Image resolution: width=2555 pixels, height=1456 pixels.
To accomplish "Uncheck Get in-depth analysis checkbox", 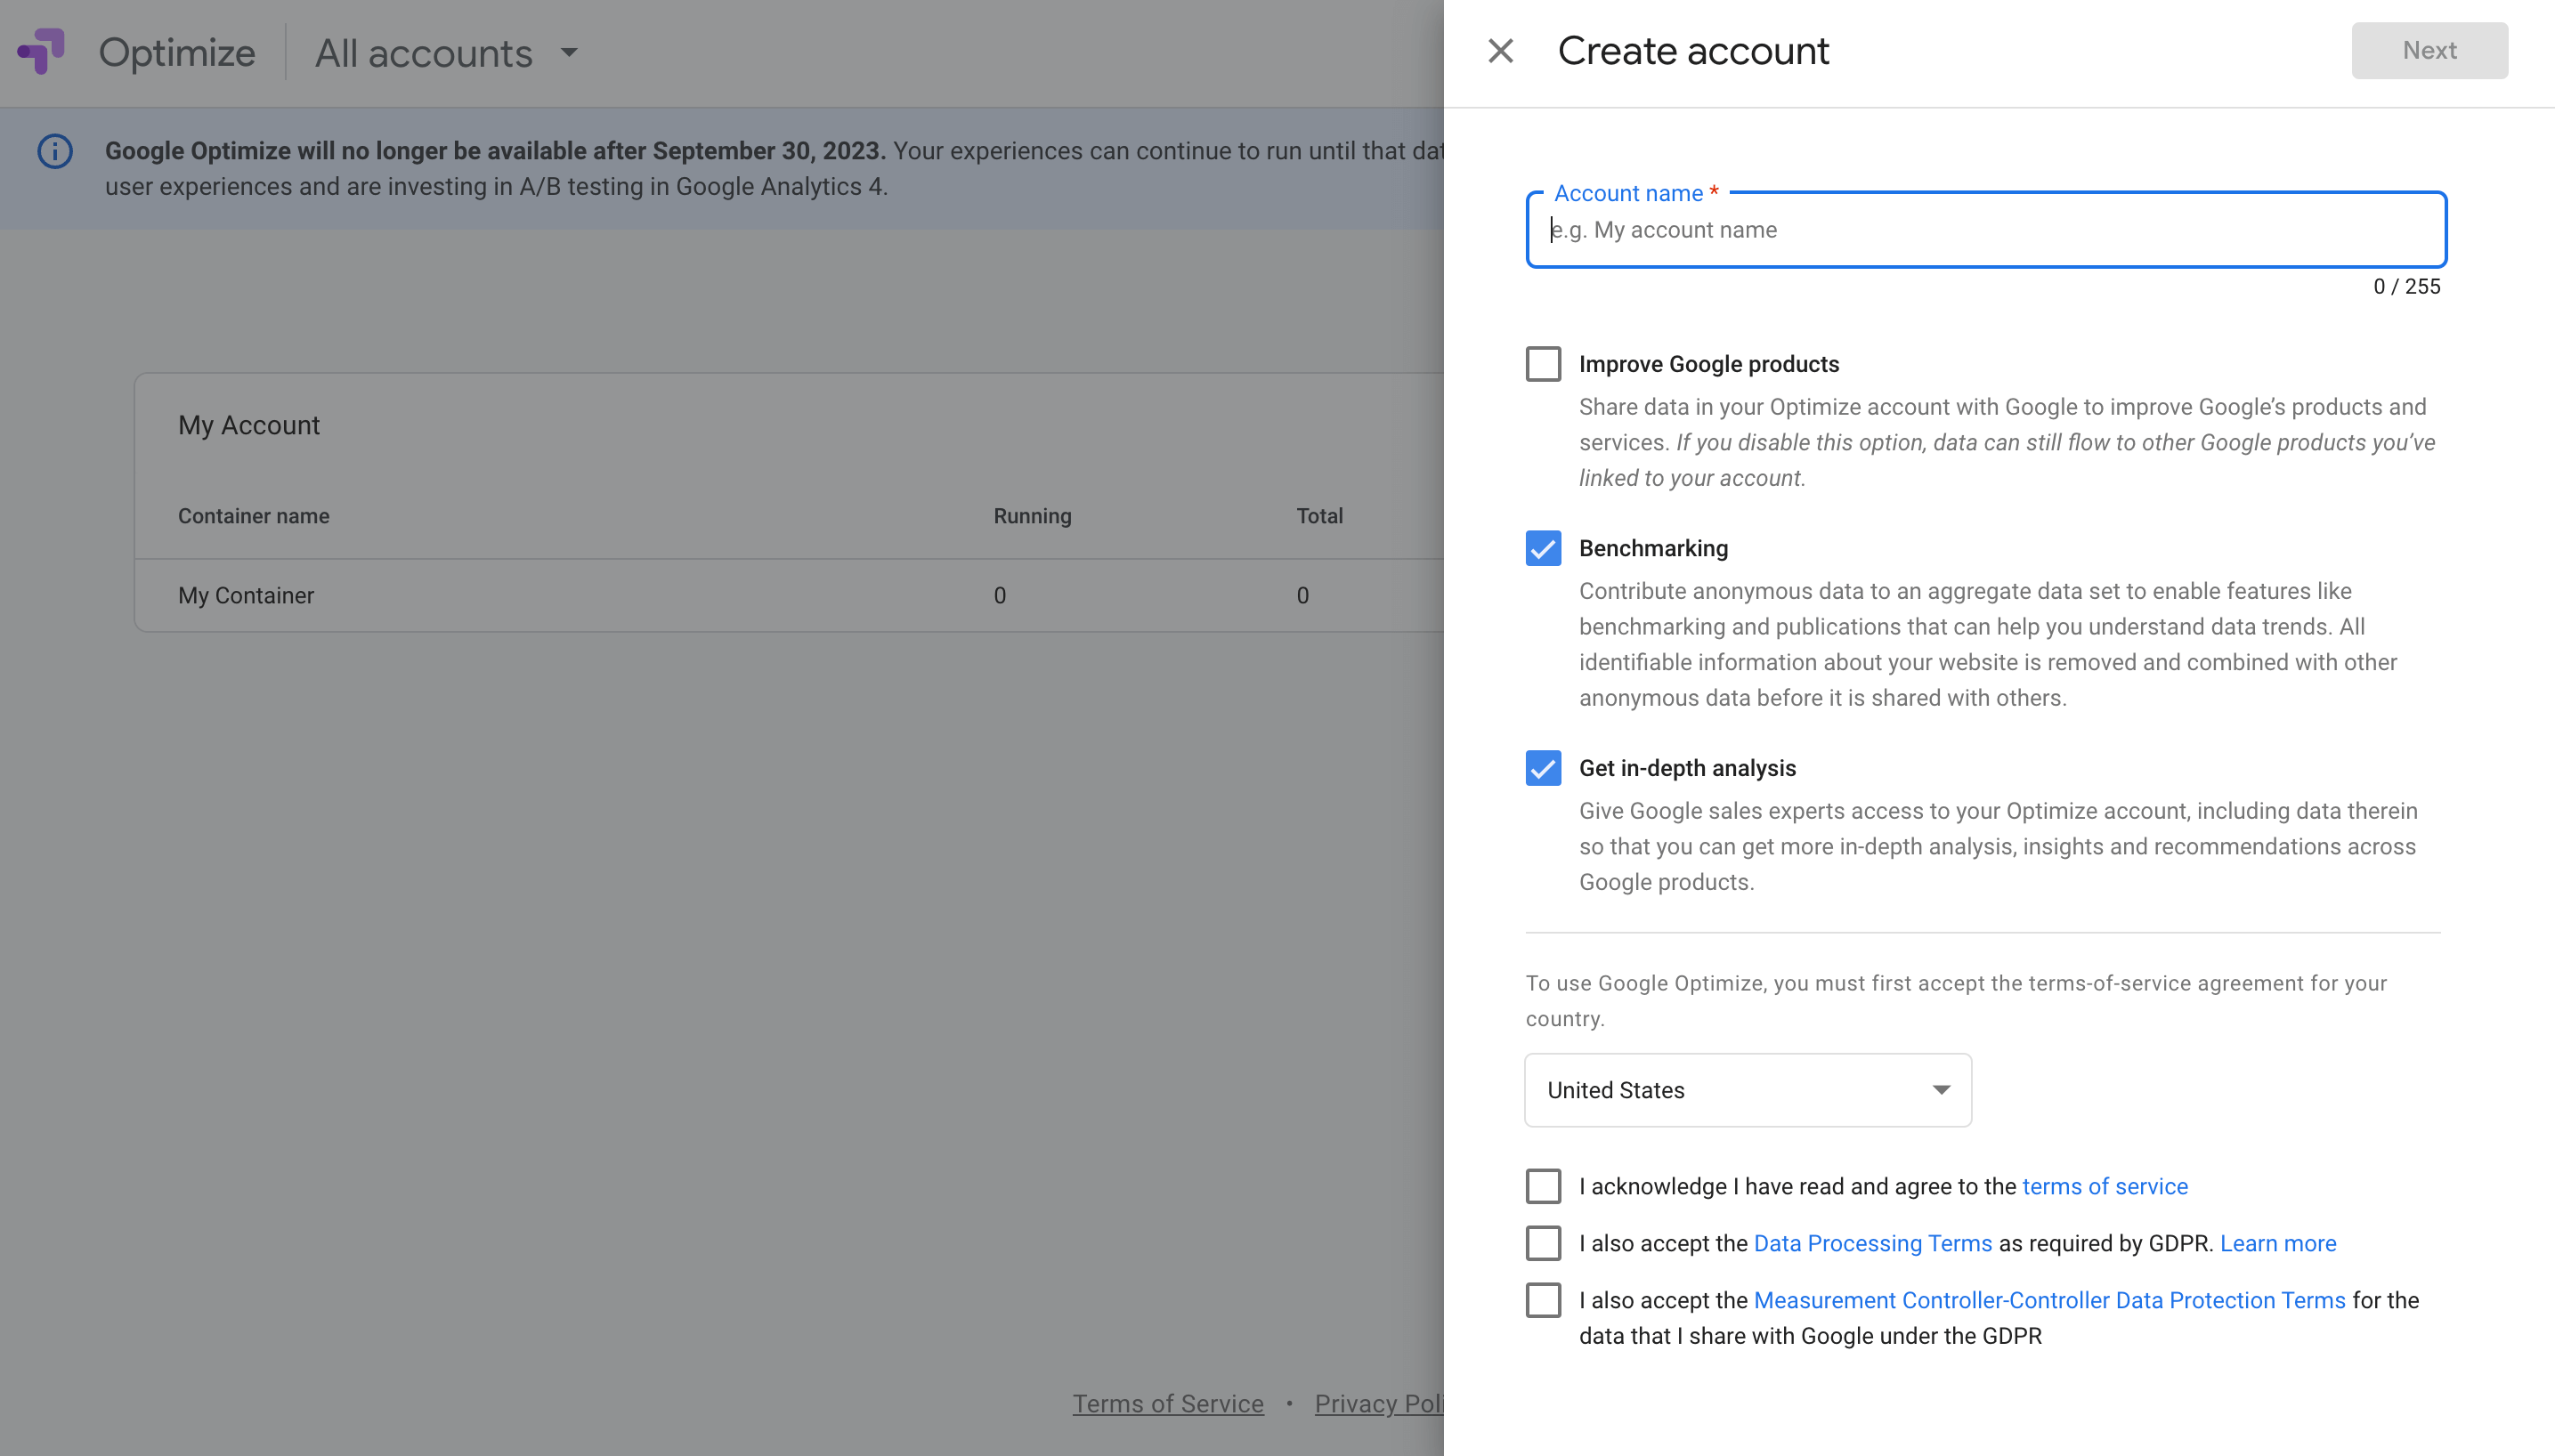I will [x=1543, y=768].
